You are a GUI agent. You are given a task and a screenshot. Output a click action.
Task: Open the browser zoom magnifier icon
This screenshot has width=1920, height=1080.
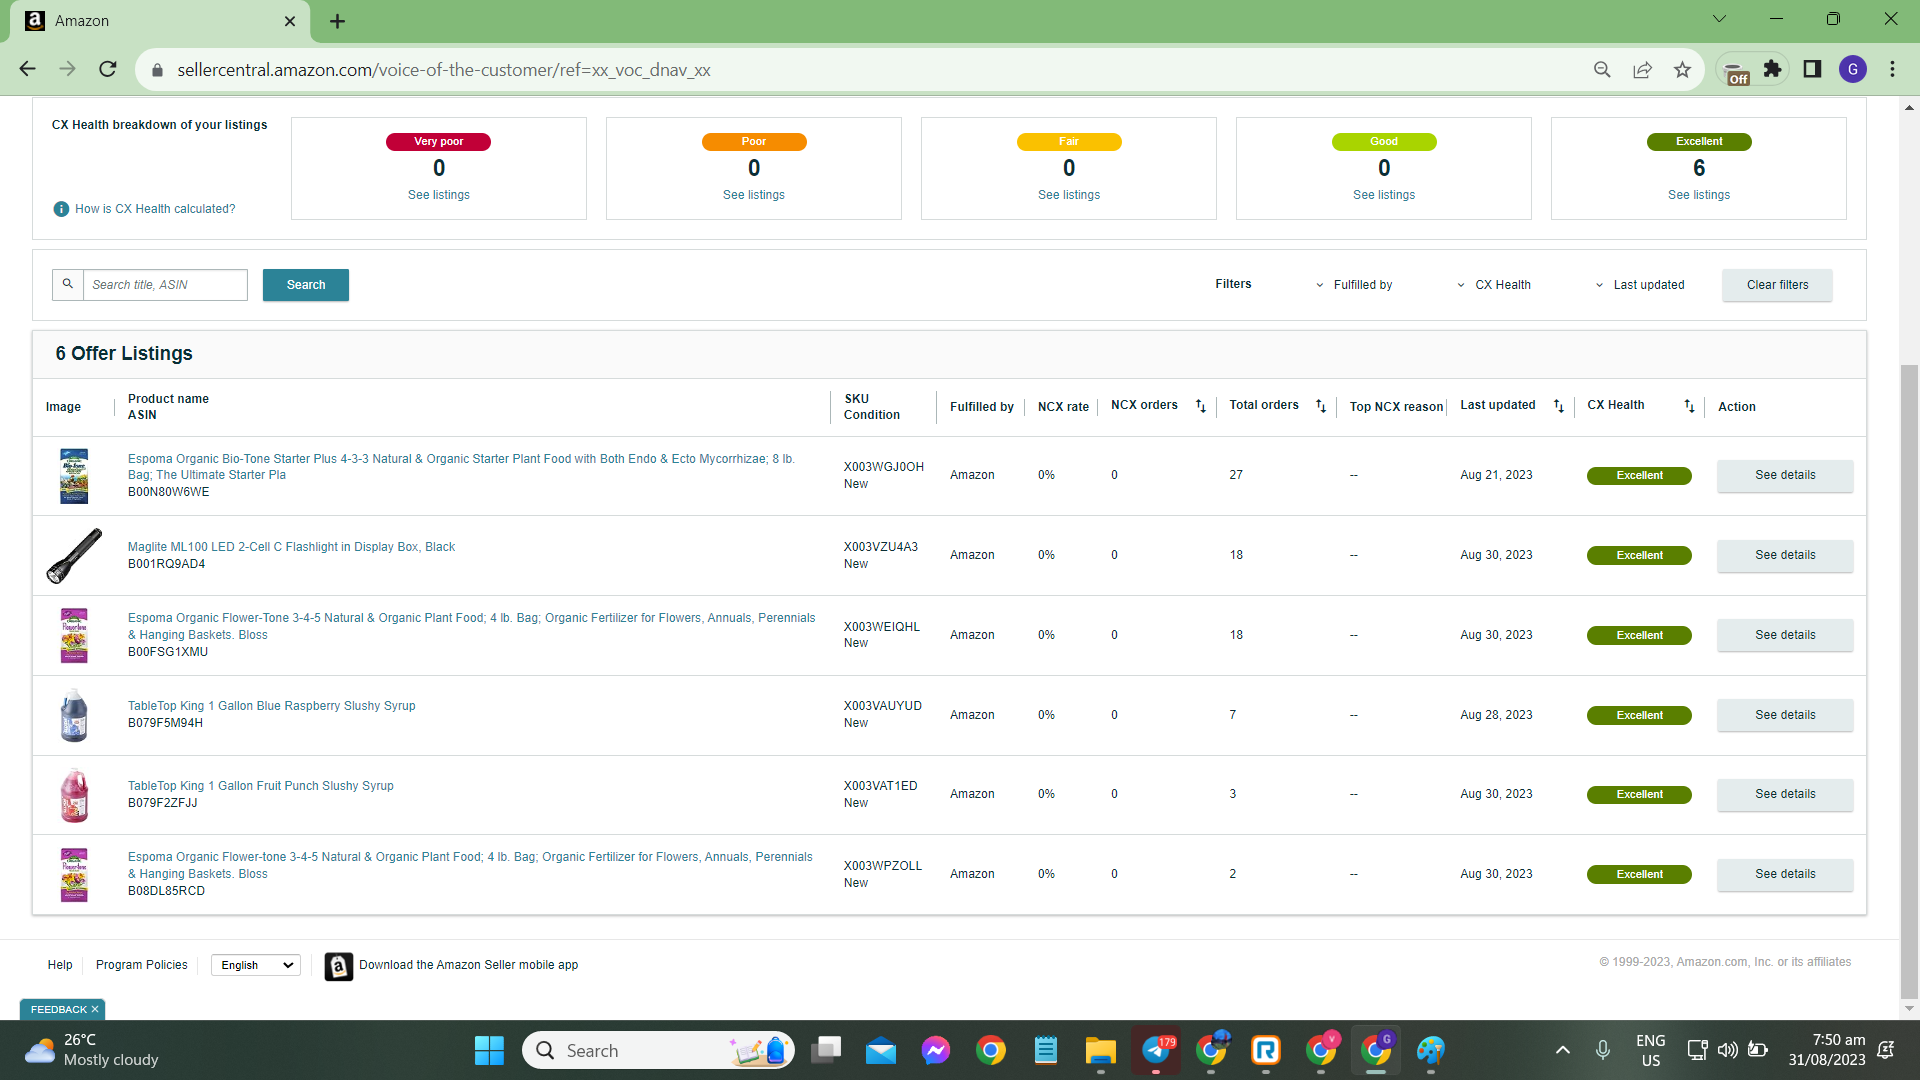coord(1602,69)
